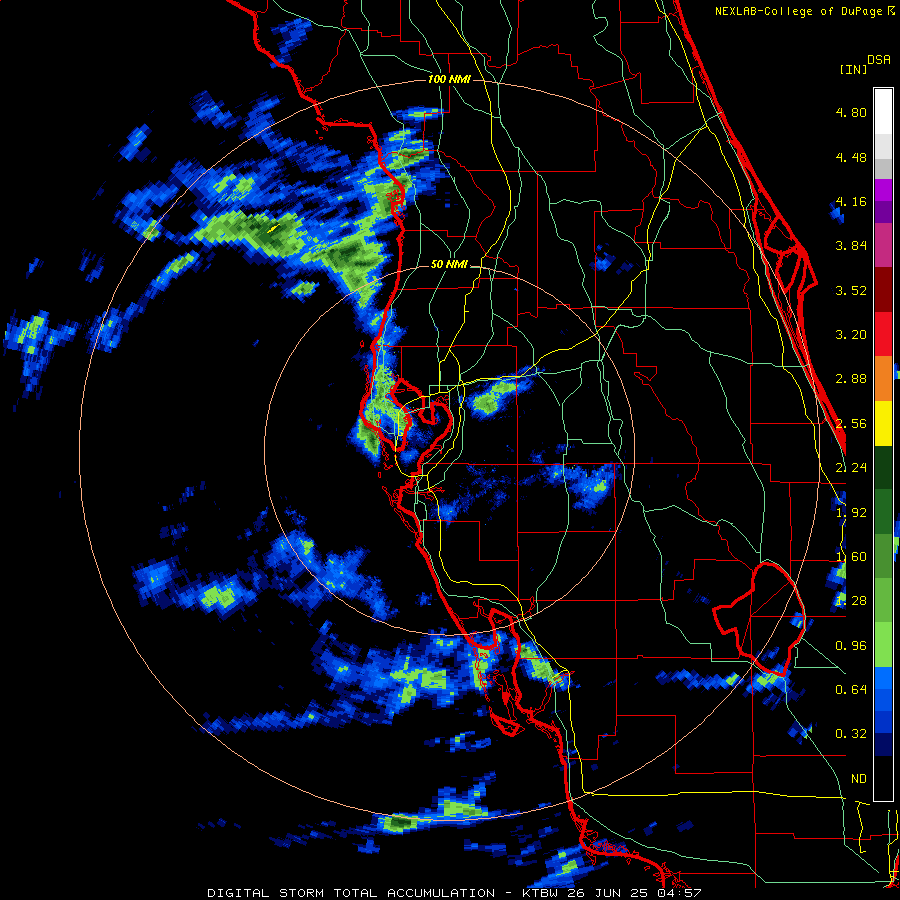
Task: Click the DSA product label above the legend
Action: 879,60
